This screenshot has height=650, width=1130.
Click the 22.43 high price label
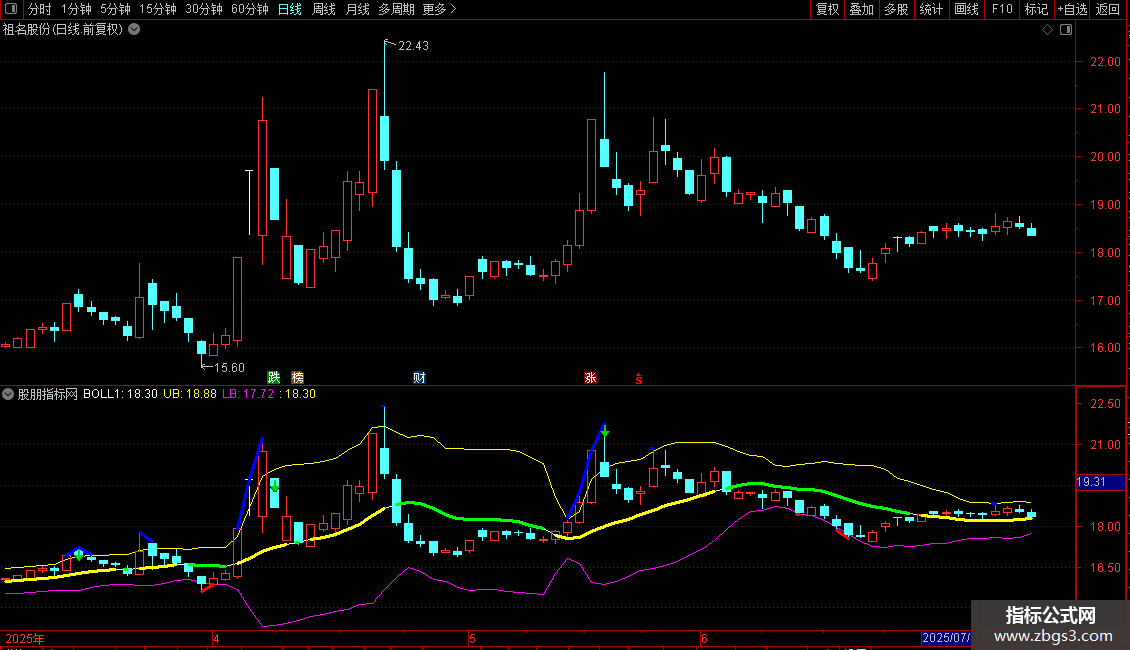[413, 45]
